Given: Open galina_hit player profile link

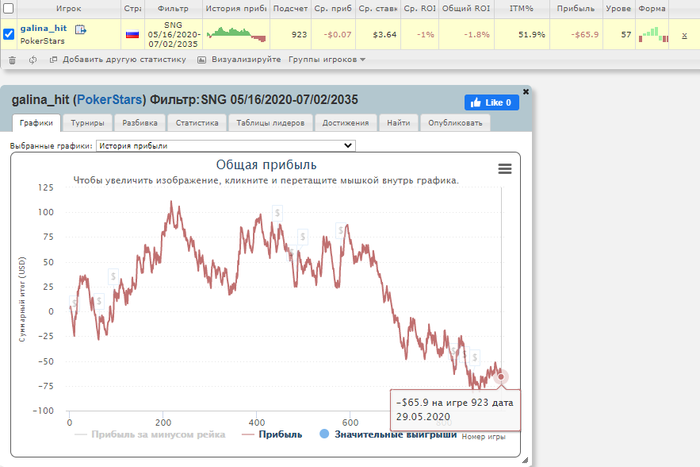Looking at the screenshot, I should coord(43,28).
